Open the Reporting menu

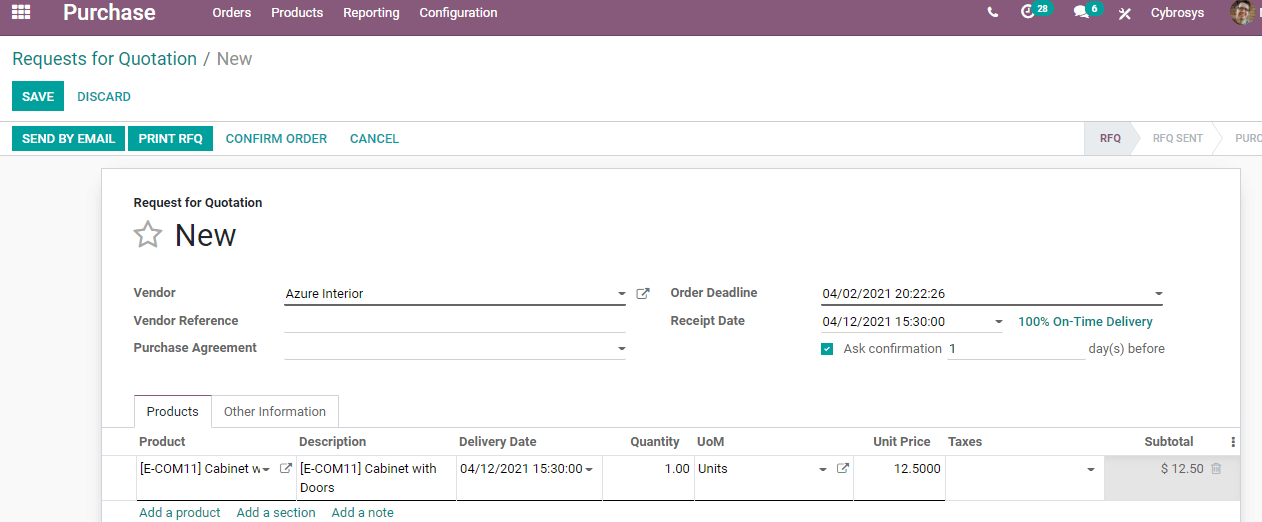point(371,13)
